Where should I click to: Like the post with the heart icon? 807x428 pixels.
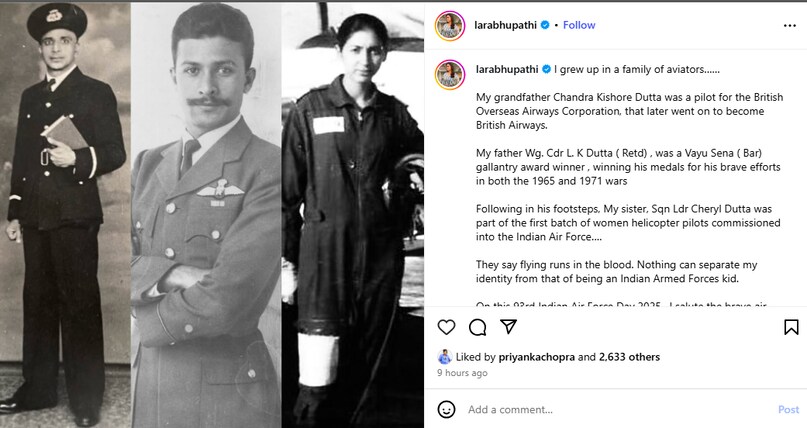[446, 327]
